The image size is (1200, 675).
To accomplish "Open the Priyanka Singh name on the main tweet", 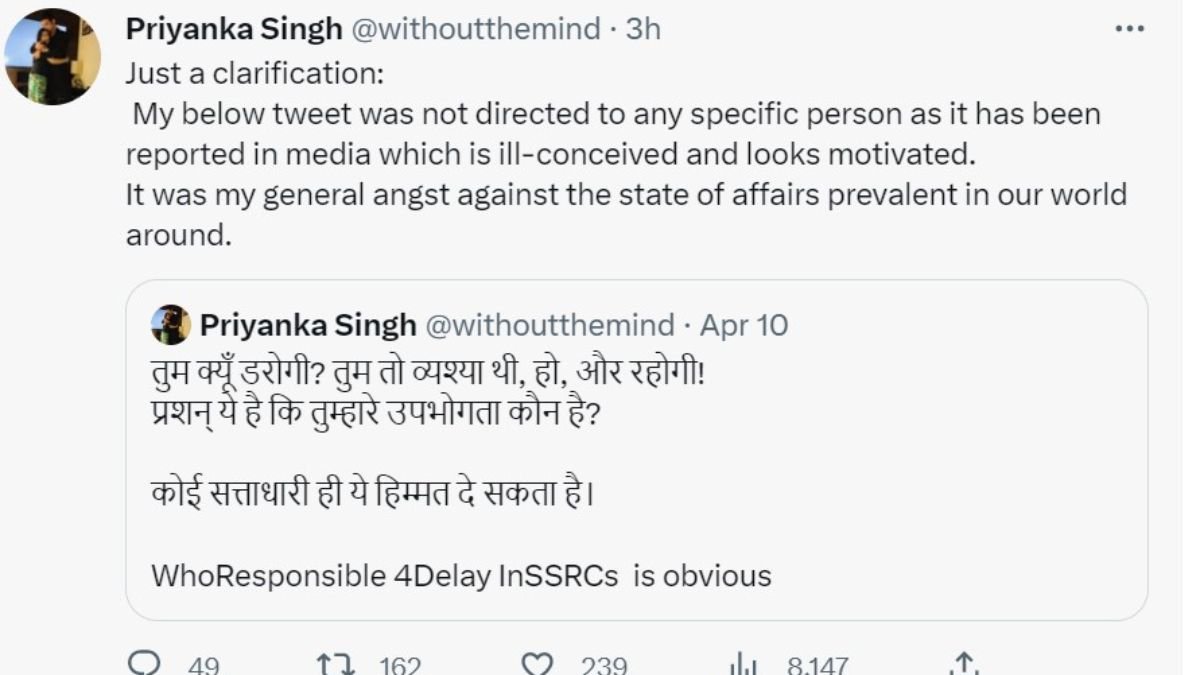I will point(233,29).
